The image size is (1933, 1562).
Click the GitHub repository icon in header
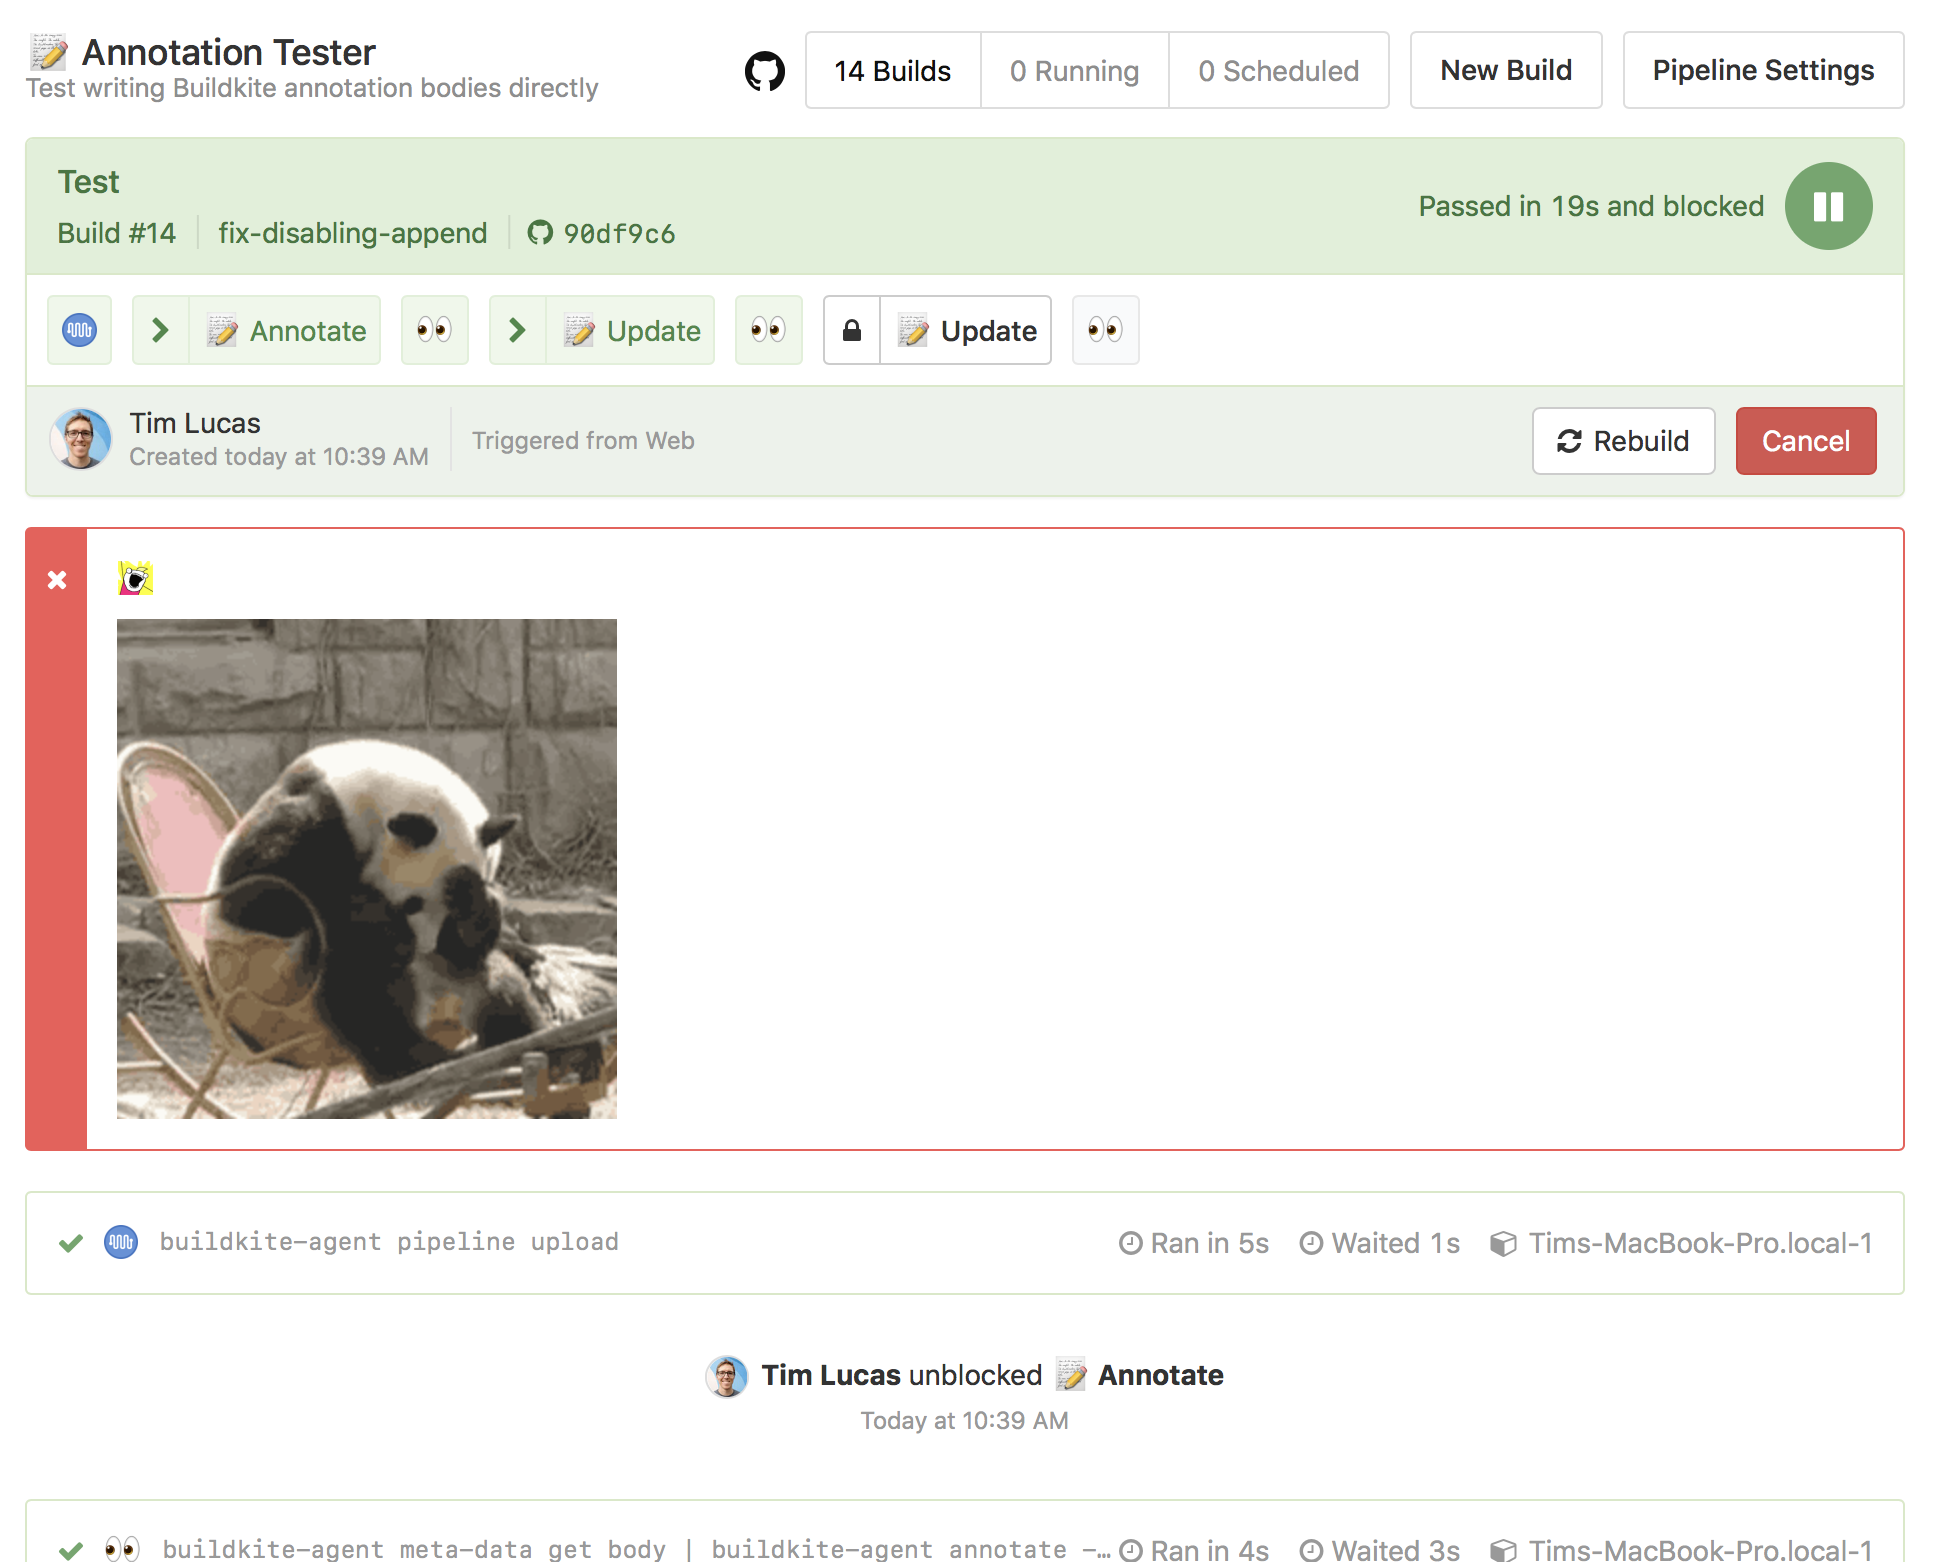click(x=765, y=71)
